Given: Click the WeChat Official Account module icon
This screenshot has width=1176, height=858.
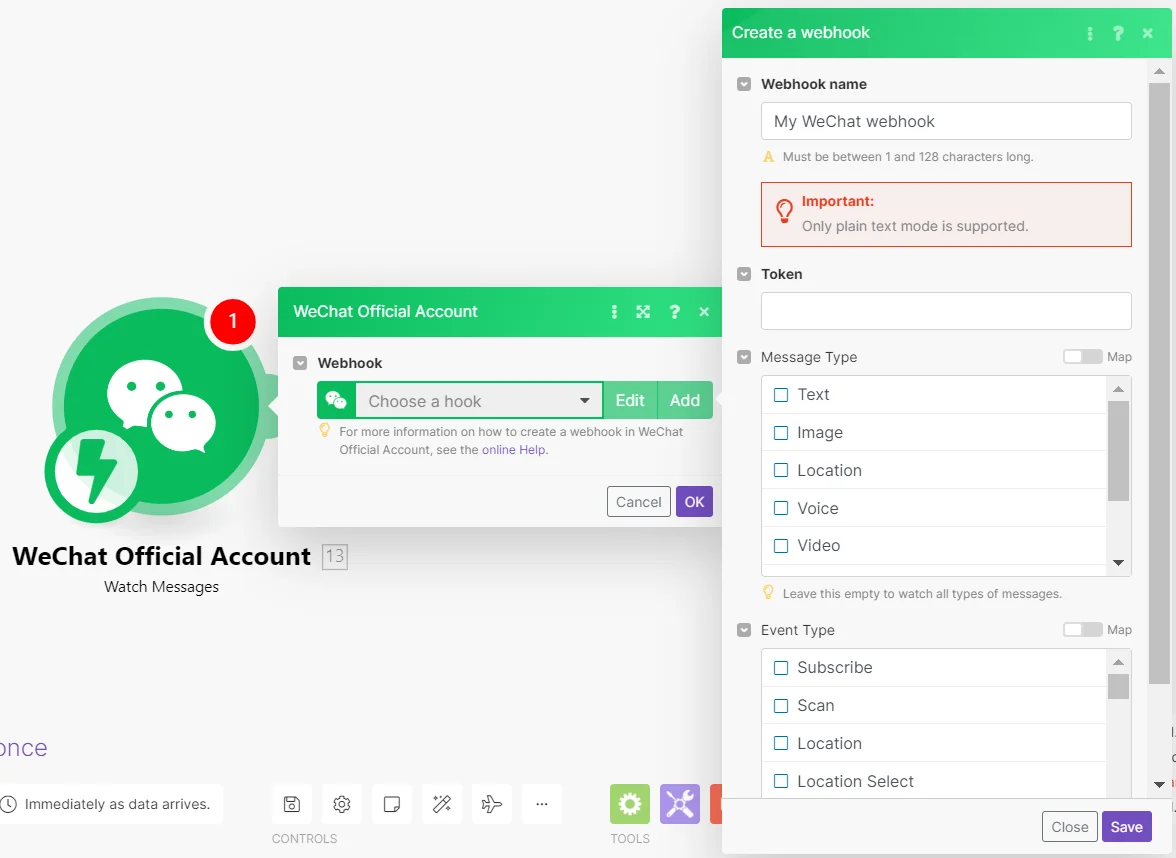Looking at the screenshot, I should [x=160, y=406].
